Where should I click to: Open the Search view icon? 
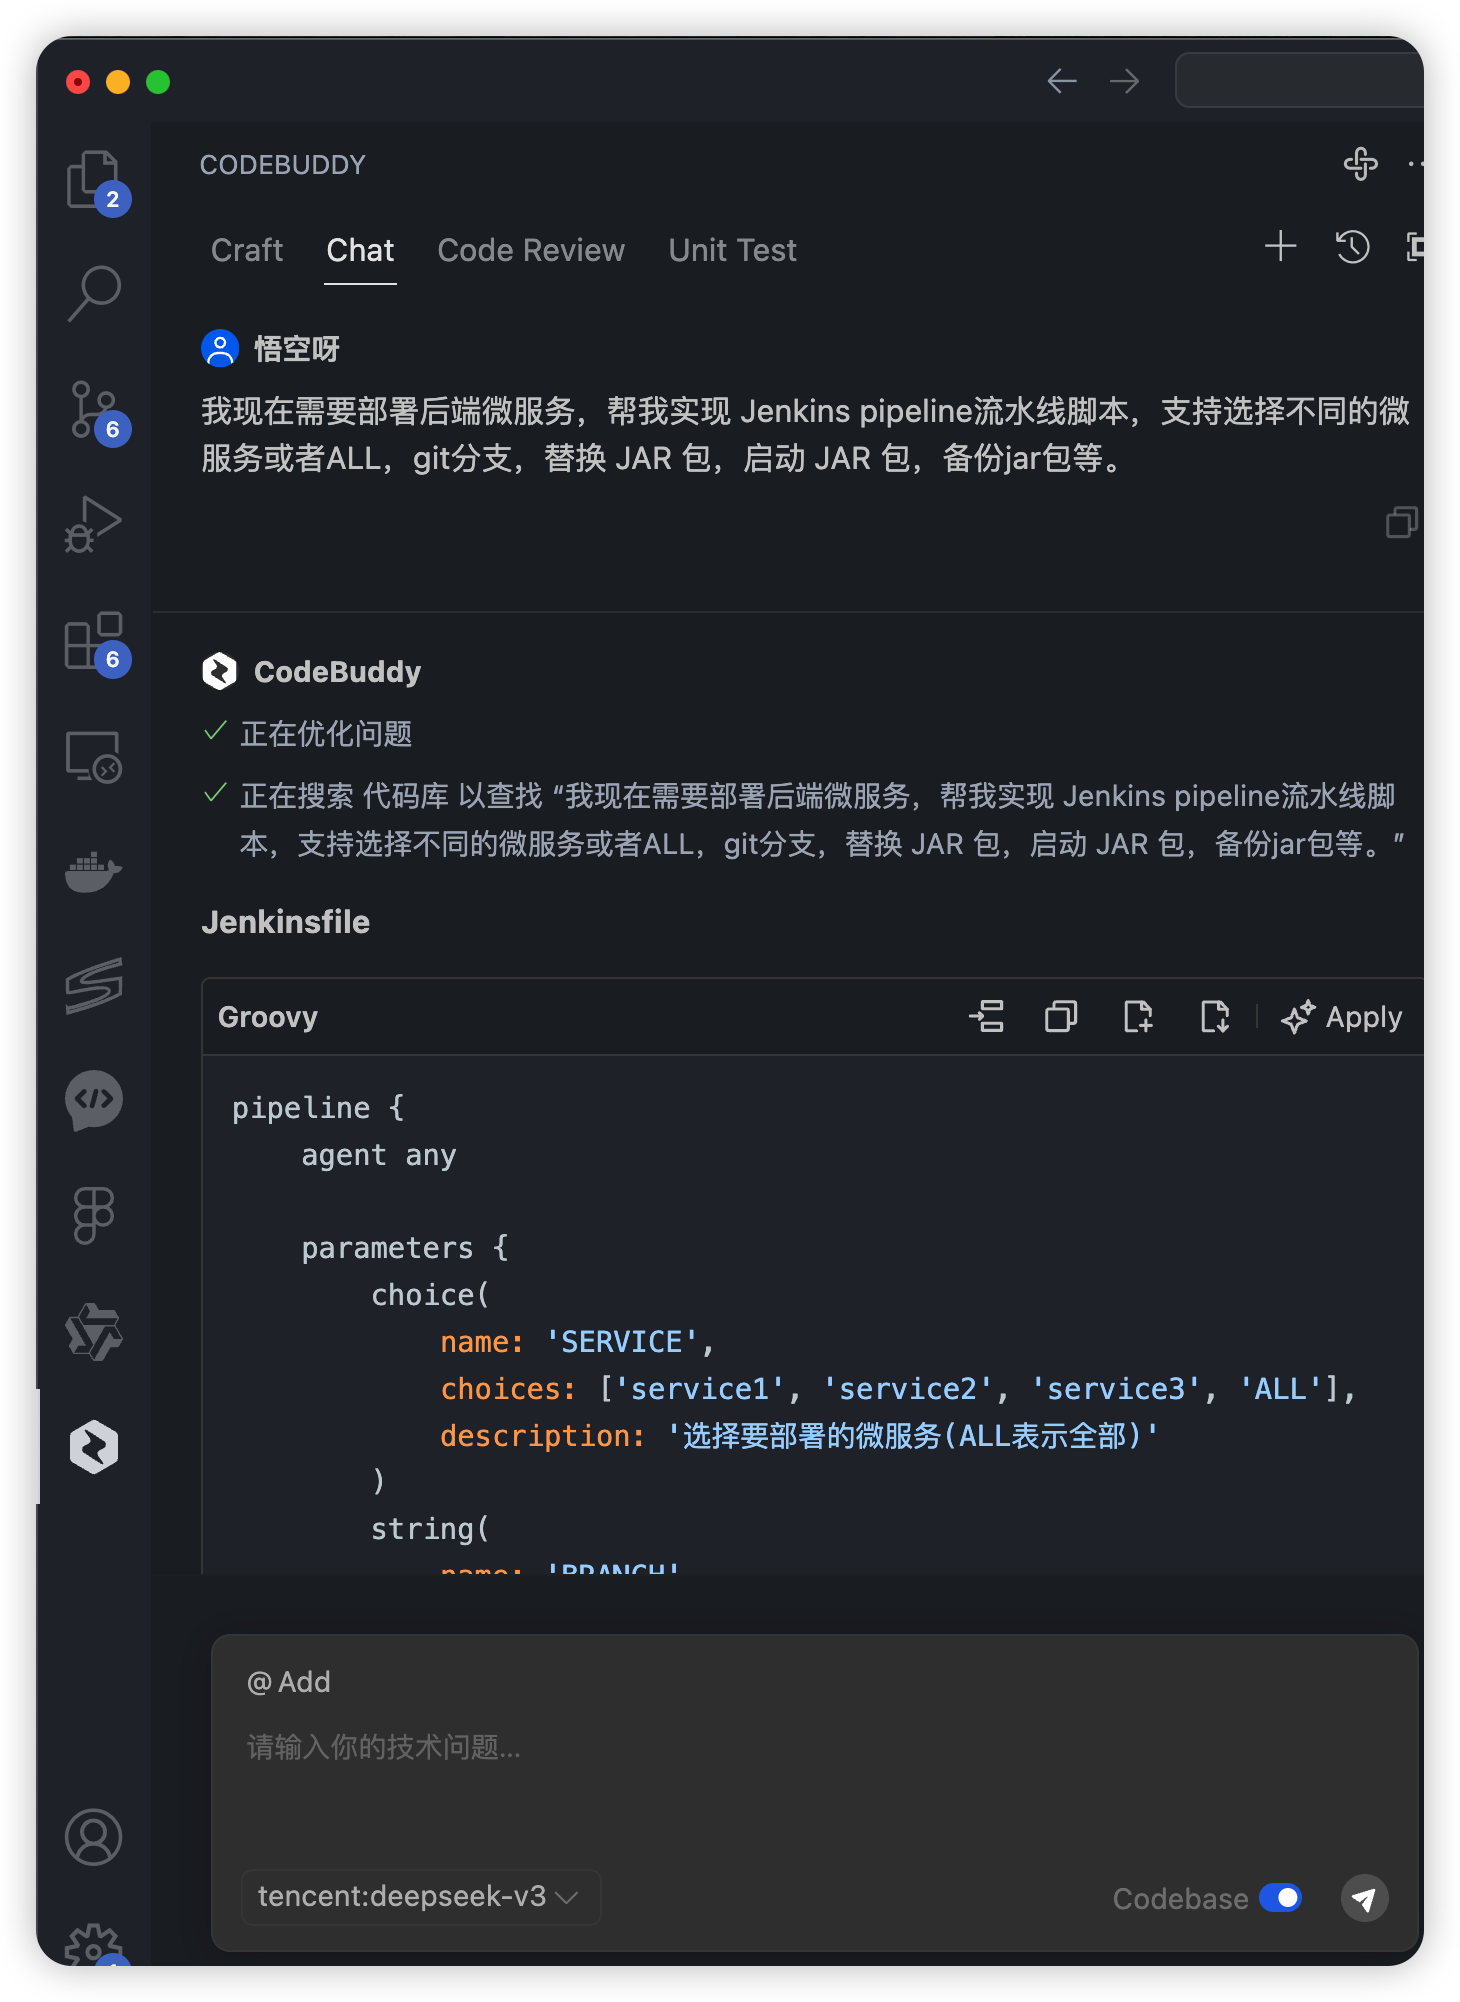click(93, 294)
